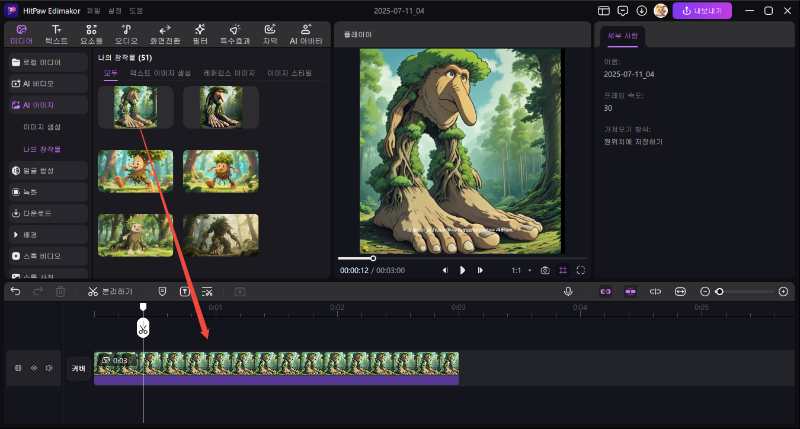Screen dimensions: 800x429
Task: Select AI Video in sidebar
Action: (x=48, y=84)
